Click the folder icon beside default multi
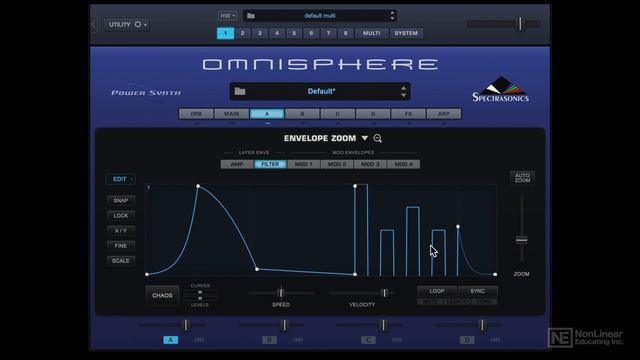 (251, 16)
